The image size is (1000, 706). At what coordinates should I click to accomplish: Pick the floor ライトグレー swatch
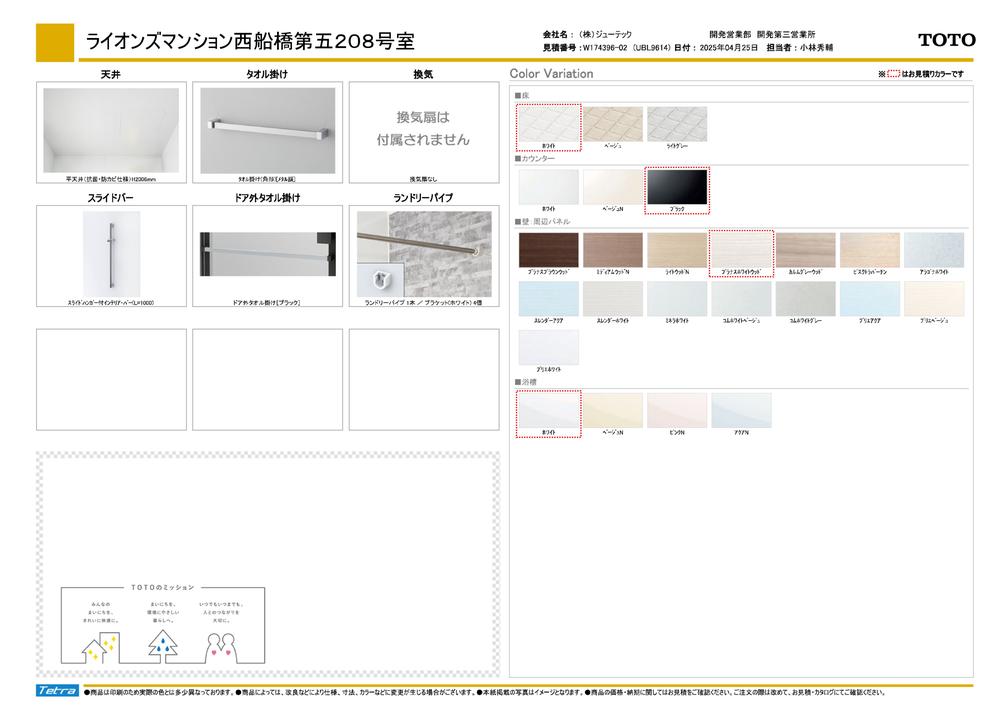(x=677, y=124)
